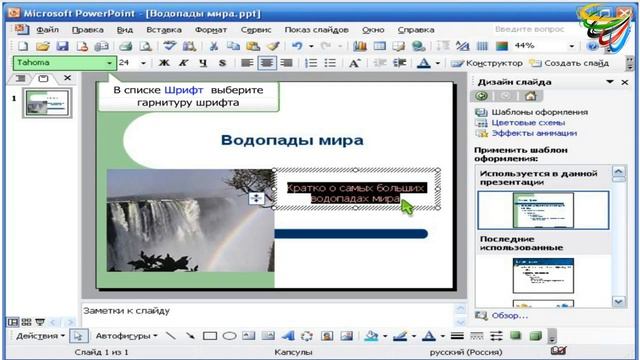Switch to Normal view button
Viewport: 640px width, 360px height.
coord(13,322)
